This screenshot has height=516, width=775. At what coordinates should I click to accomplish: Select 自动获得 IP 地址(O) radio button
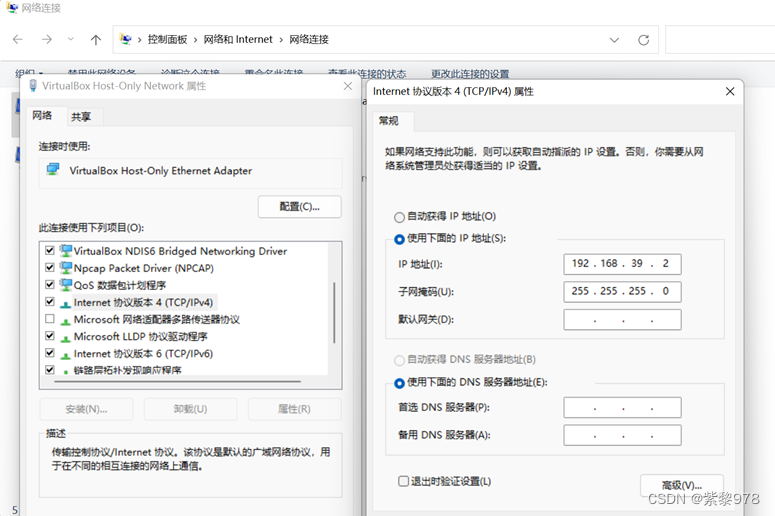click(x=399, y=217)
